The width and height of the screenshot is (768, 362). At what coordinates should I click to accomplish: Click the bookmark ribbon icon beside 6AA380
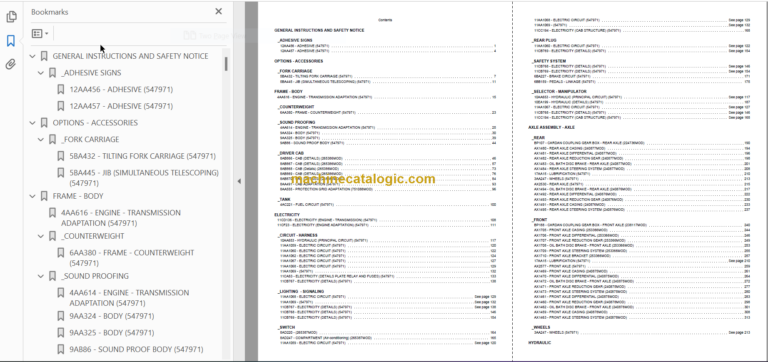coord(61,253)
